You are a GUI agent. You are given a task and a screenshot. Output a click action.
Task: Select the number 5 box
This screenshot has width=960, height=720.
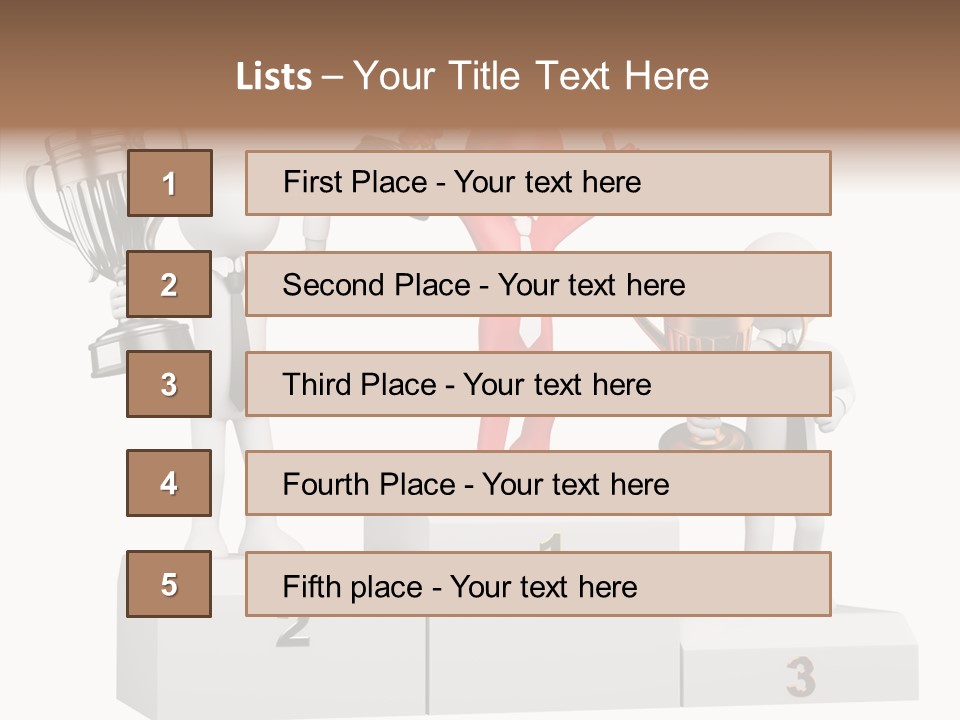(x=169, y=584)
